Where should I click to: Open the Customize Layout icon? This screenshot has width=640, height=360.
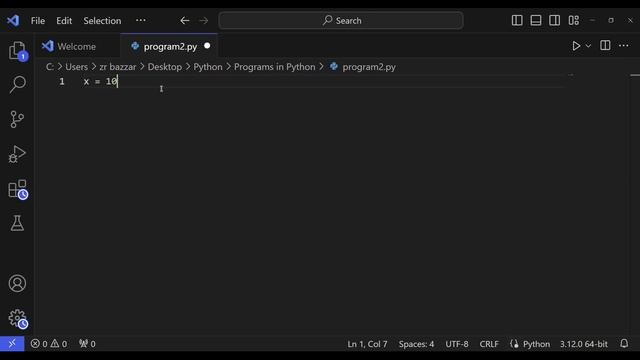[573, 20]
